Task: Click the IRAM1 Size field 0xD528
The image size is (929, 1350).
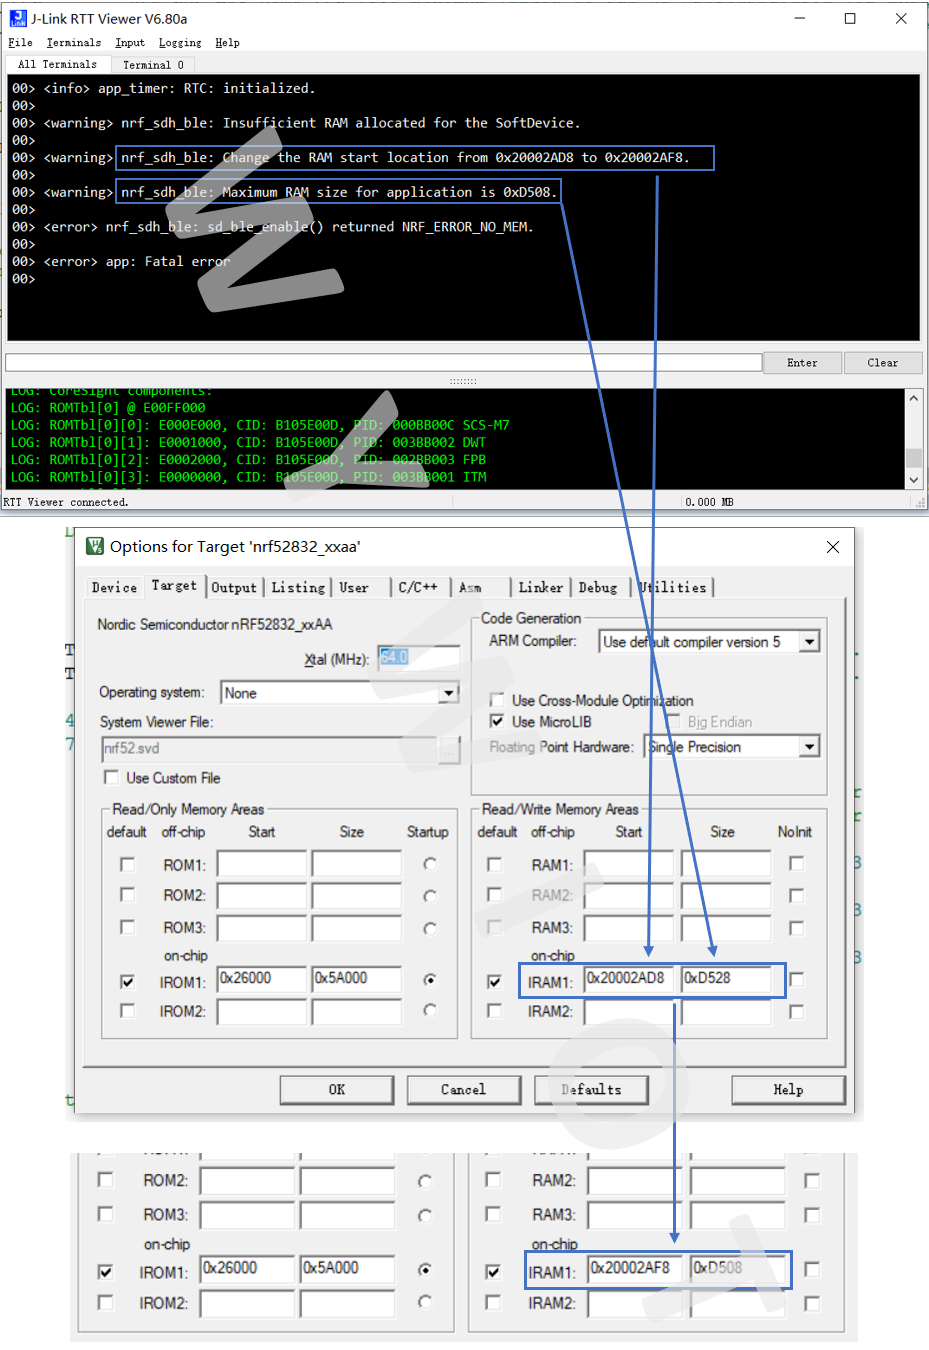Action: point(726,979)
